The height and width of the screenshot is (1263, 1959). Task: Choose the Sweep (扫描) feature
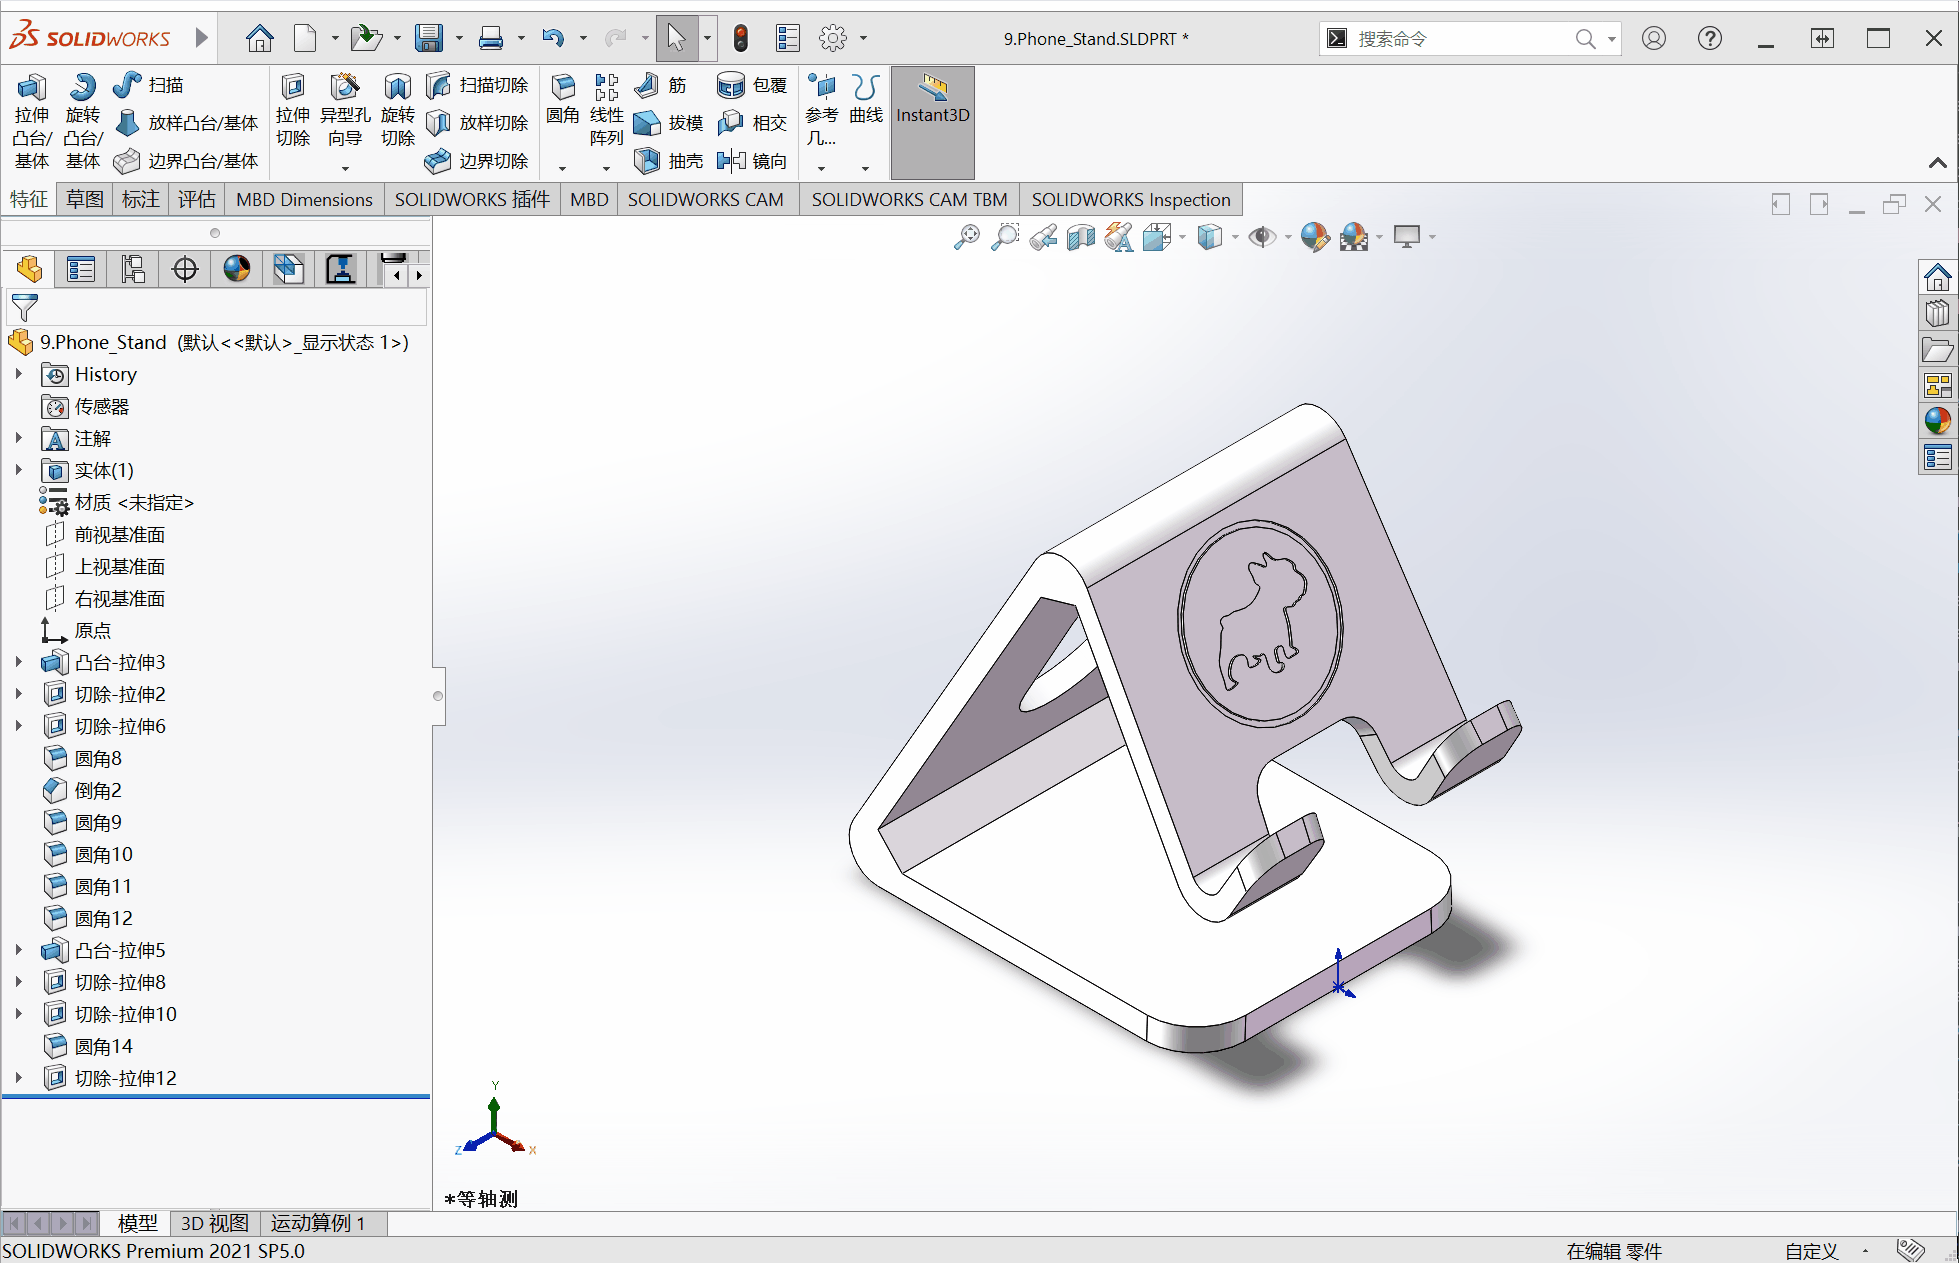(148, 85)
